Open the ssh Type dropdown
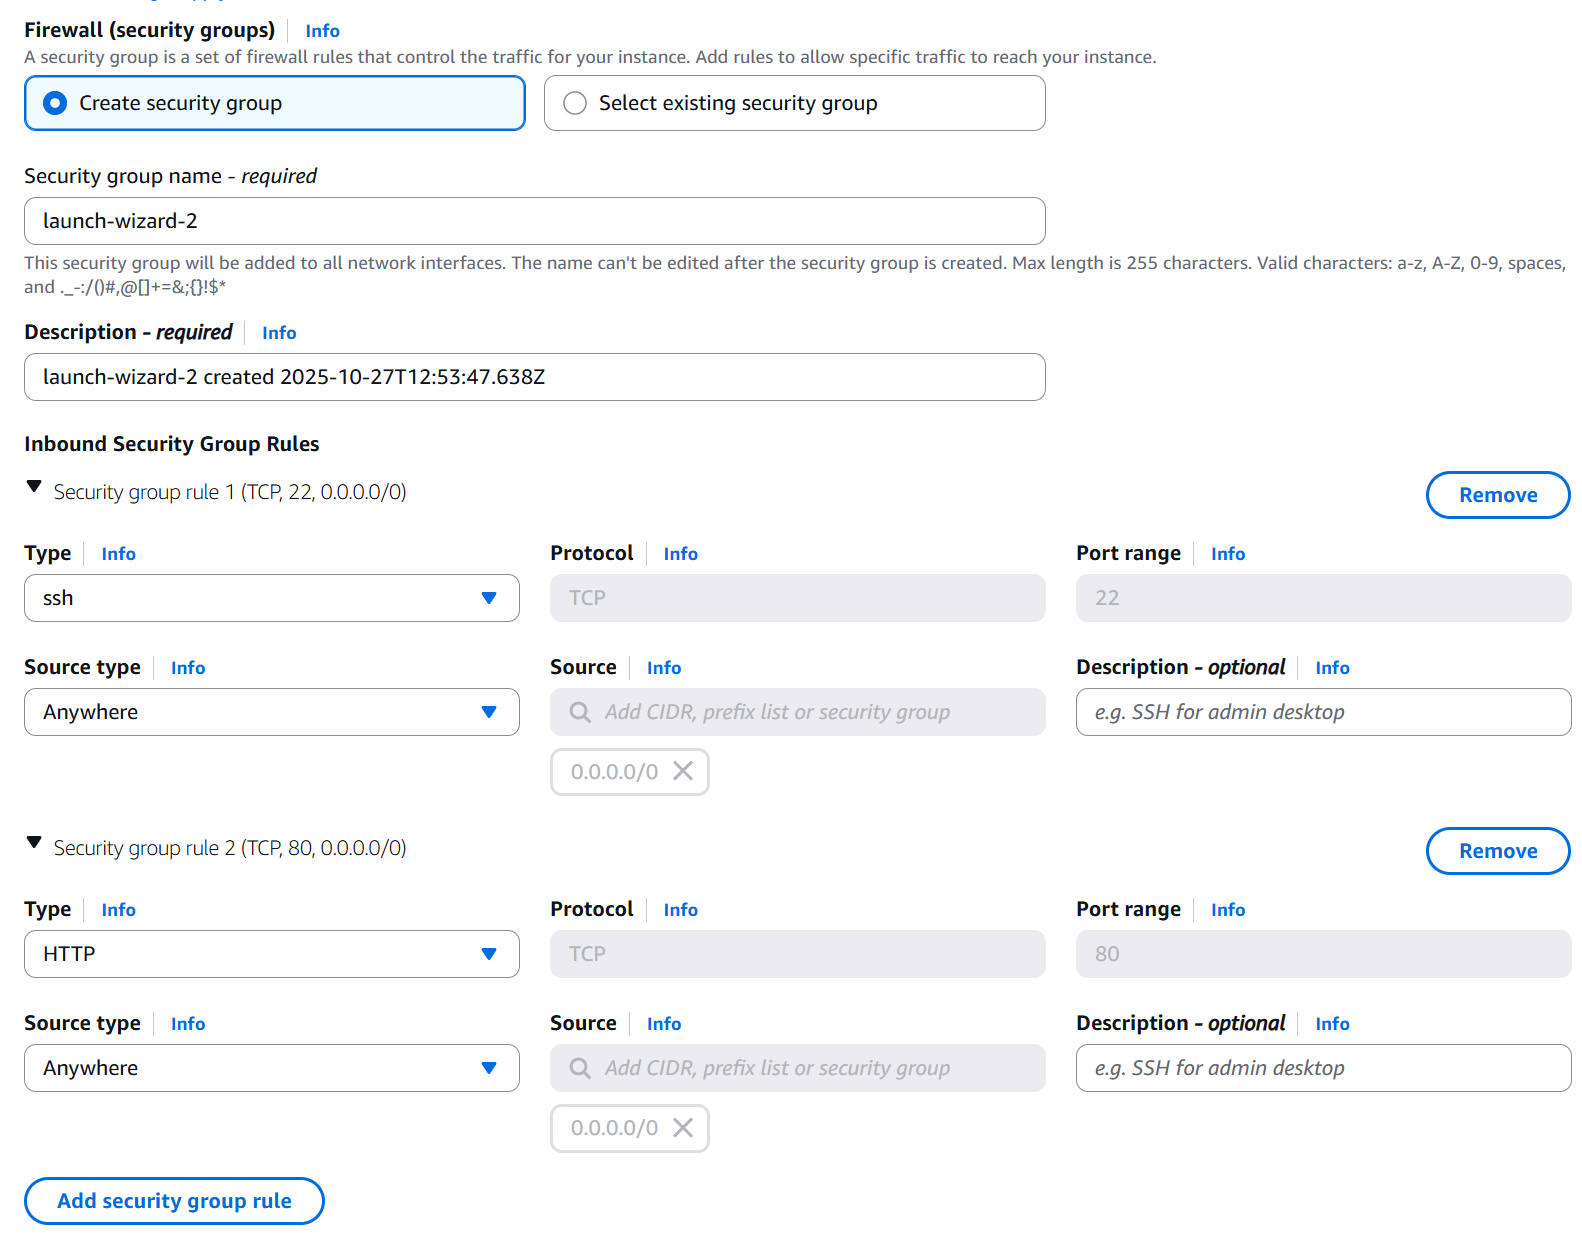Image resolution: width=1582 pixels, height=1251 pixels. coord(271,598)
